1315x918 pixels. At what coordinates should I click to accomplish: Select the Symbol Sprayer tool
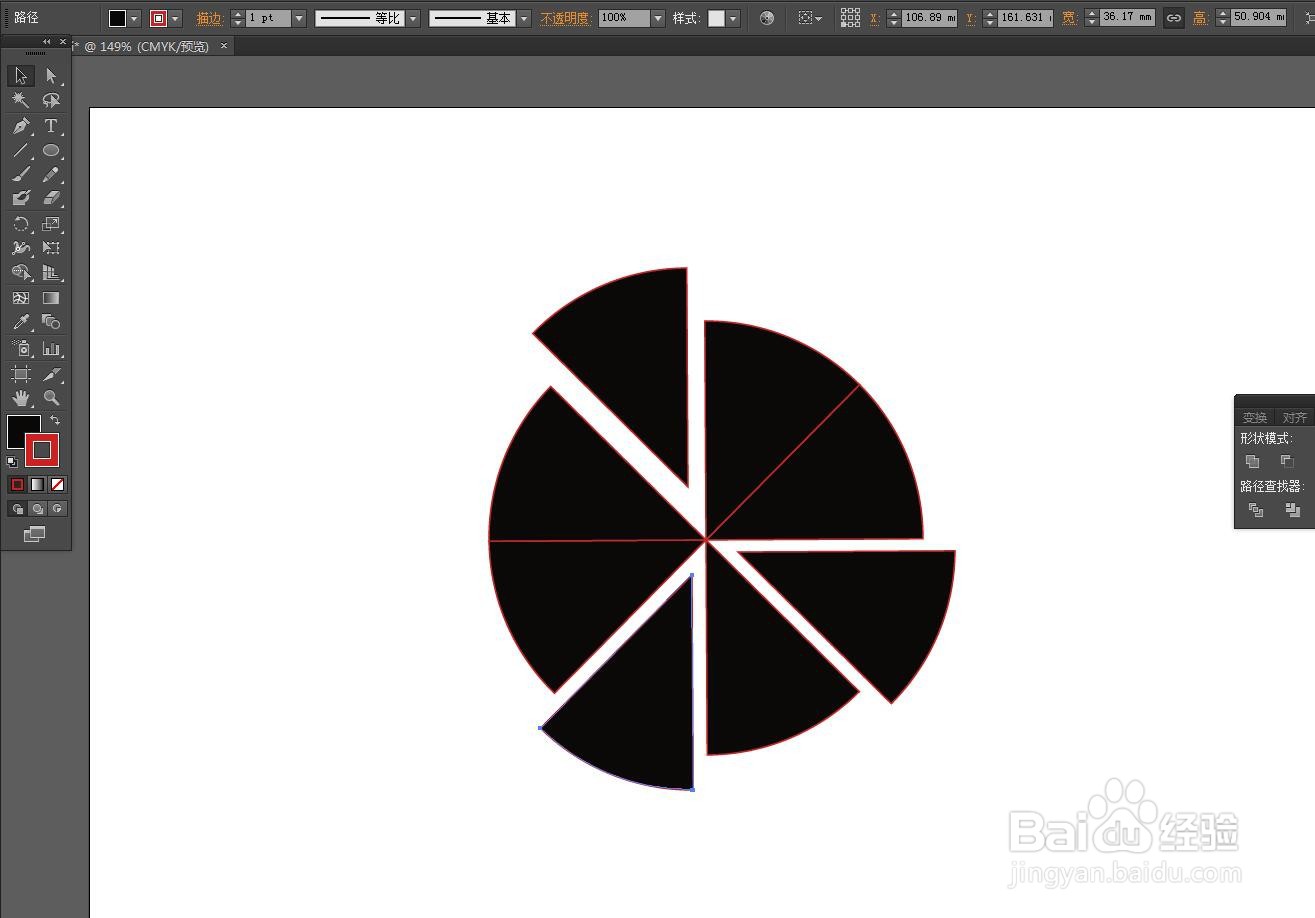[x=21, y=348]
